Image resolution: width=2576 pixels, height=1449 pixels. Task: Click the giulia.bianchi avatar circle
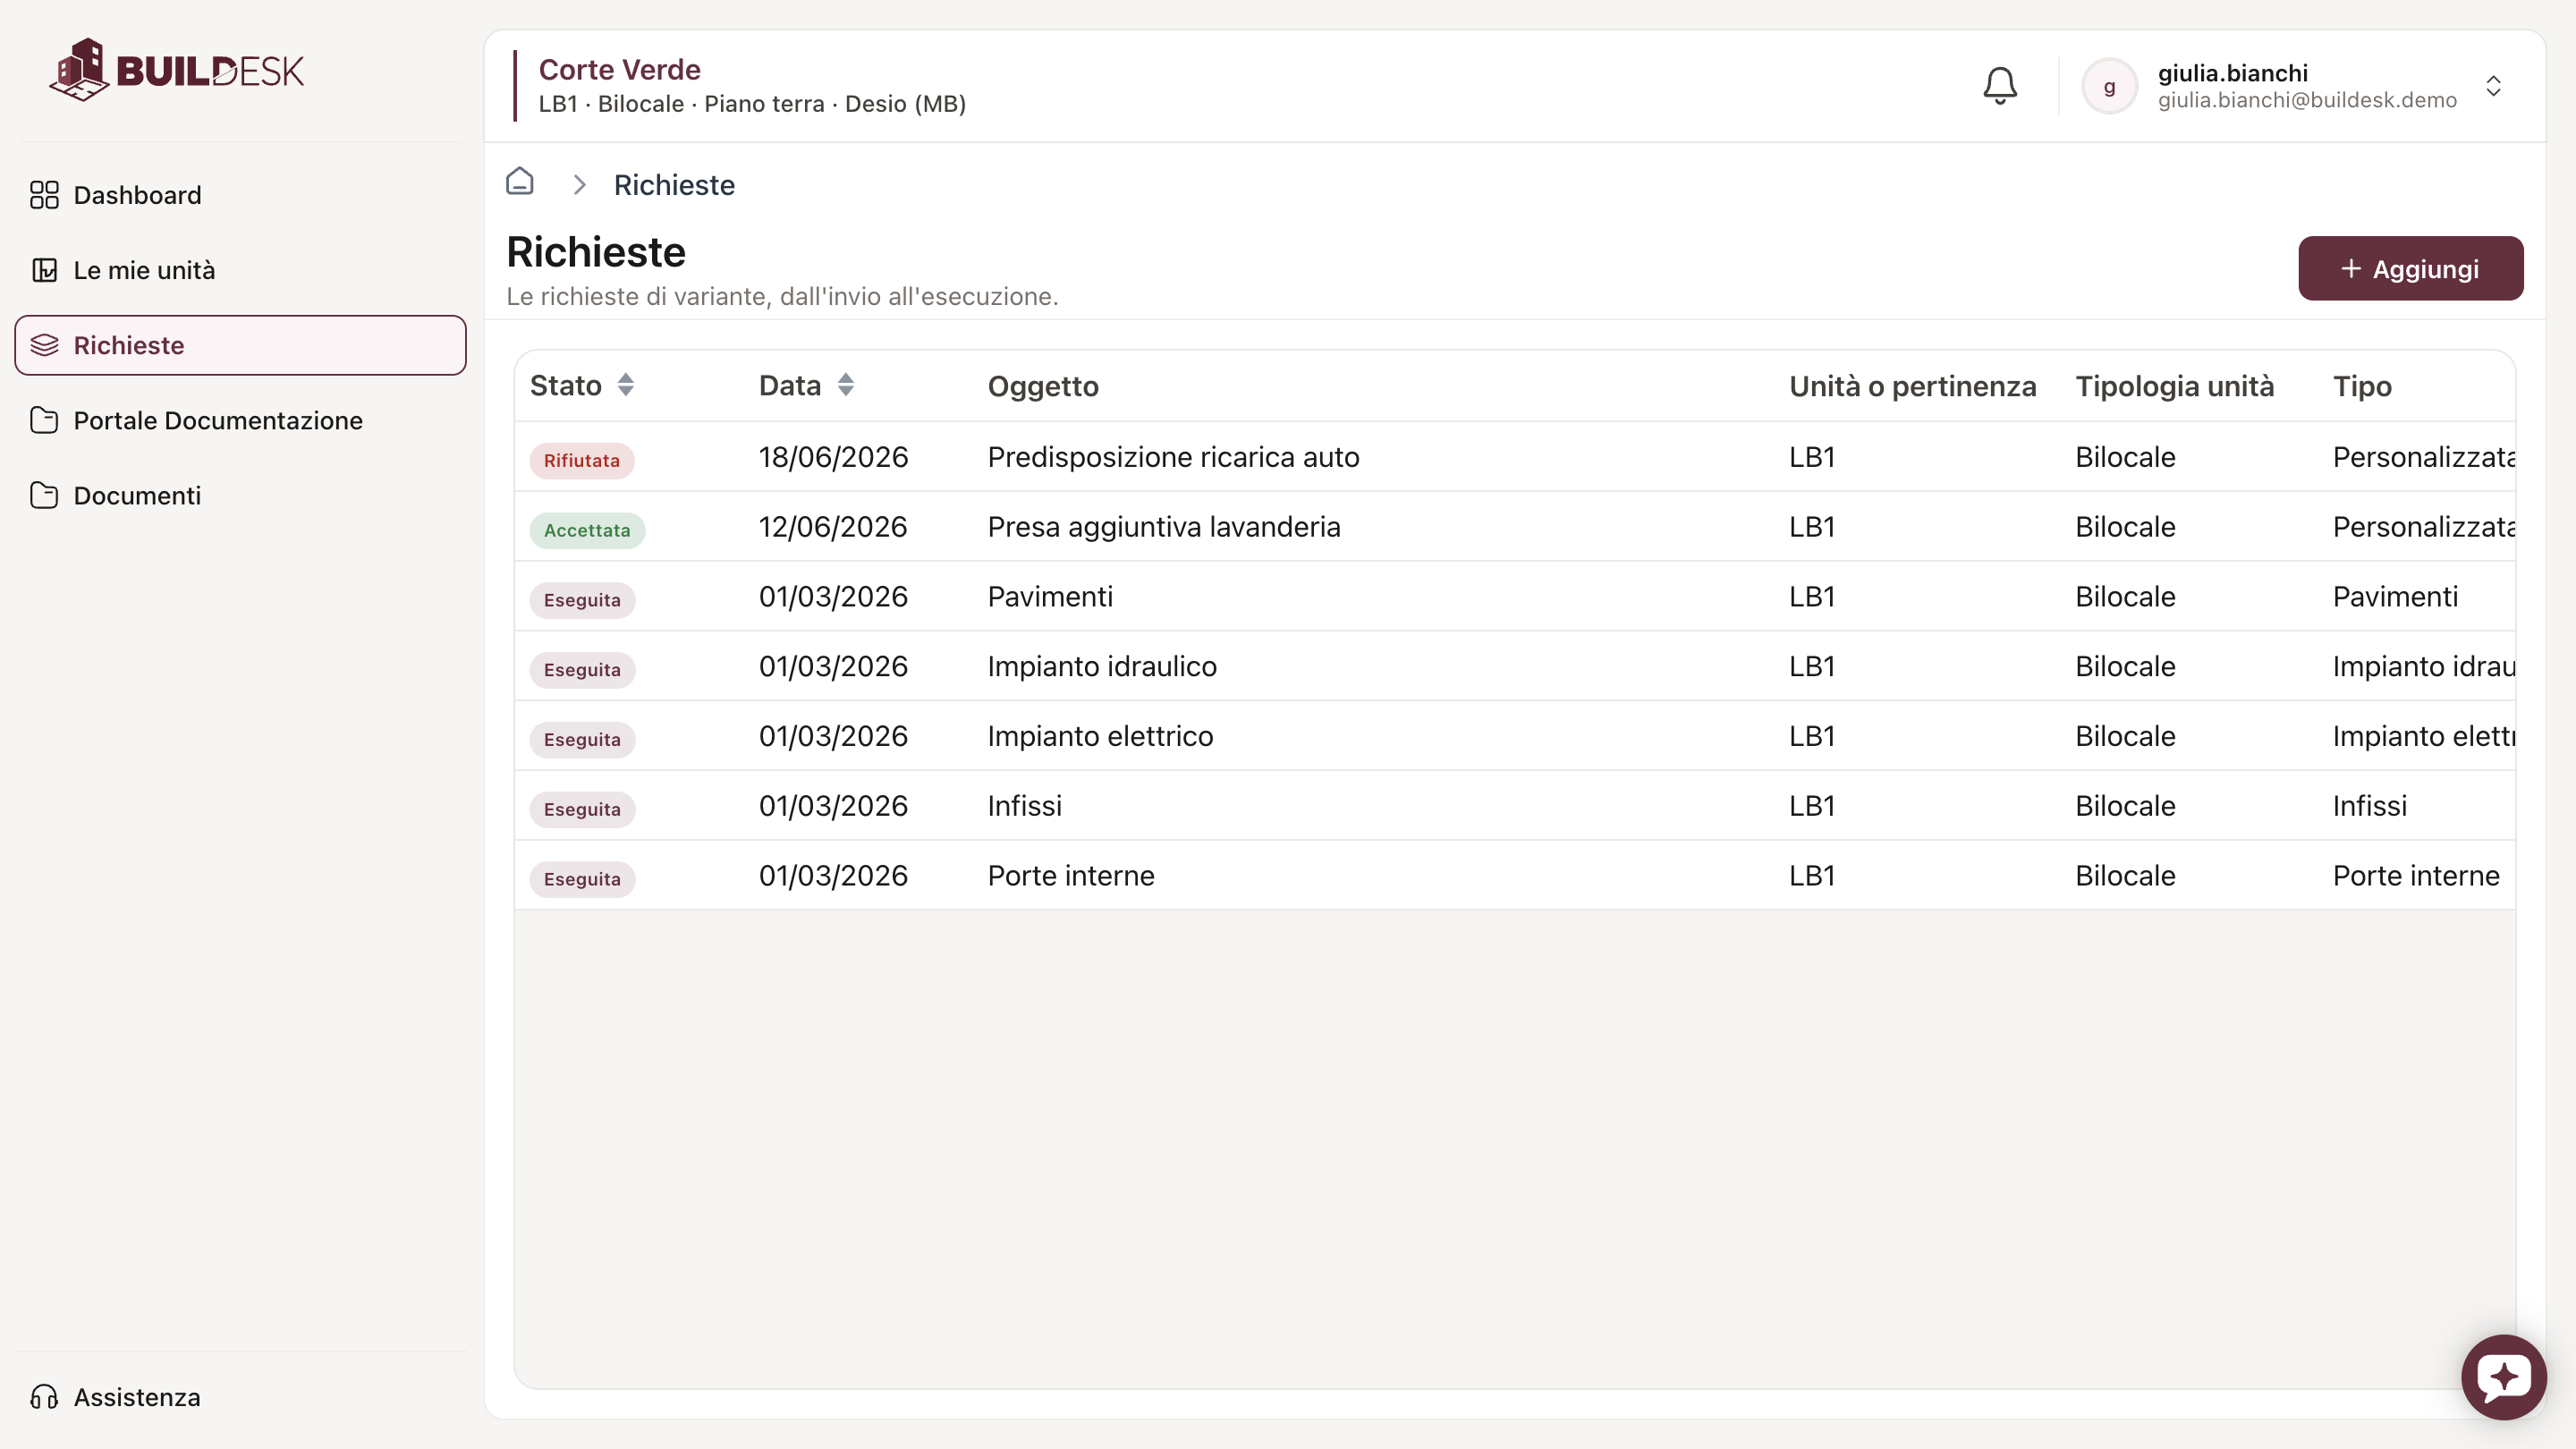(2109, 86)
